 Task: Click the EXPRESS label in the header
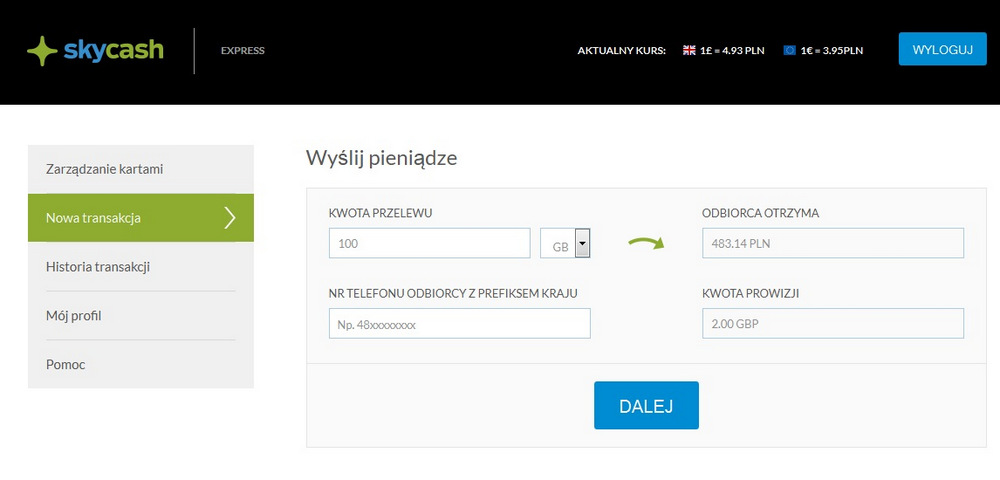tap(243, 50)
